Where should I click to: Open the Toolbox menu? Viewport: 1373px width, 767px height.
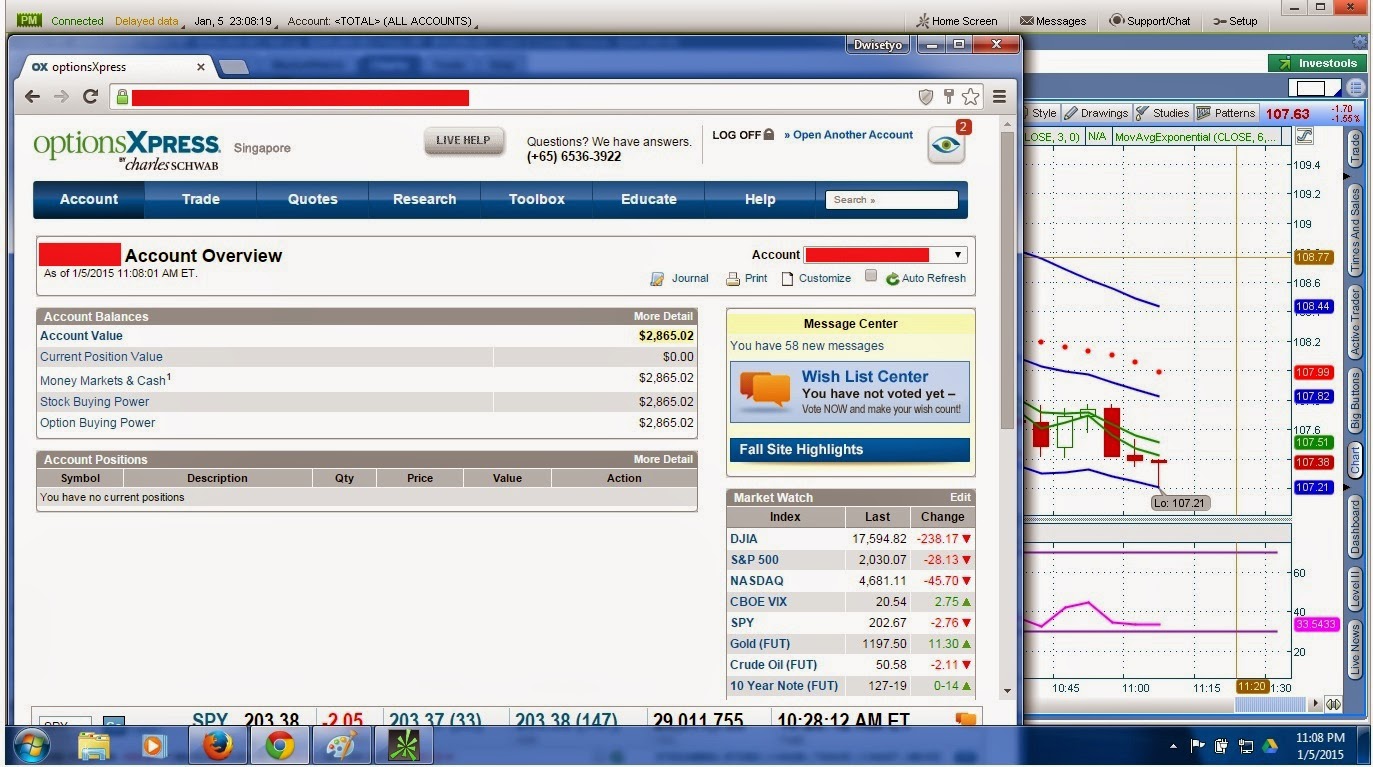point(537,199)
